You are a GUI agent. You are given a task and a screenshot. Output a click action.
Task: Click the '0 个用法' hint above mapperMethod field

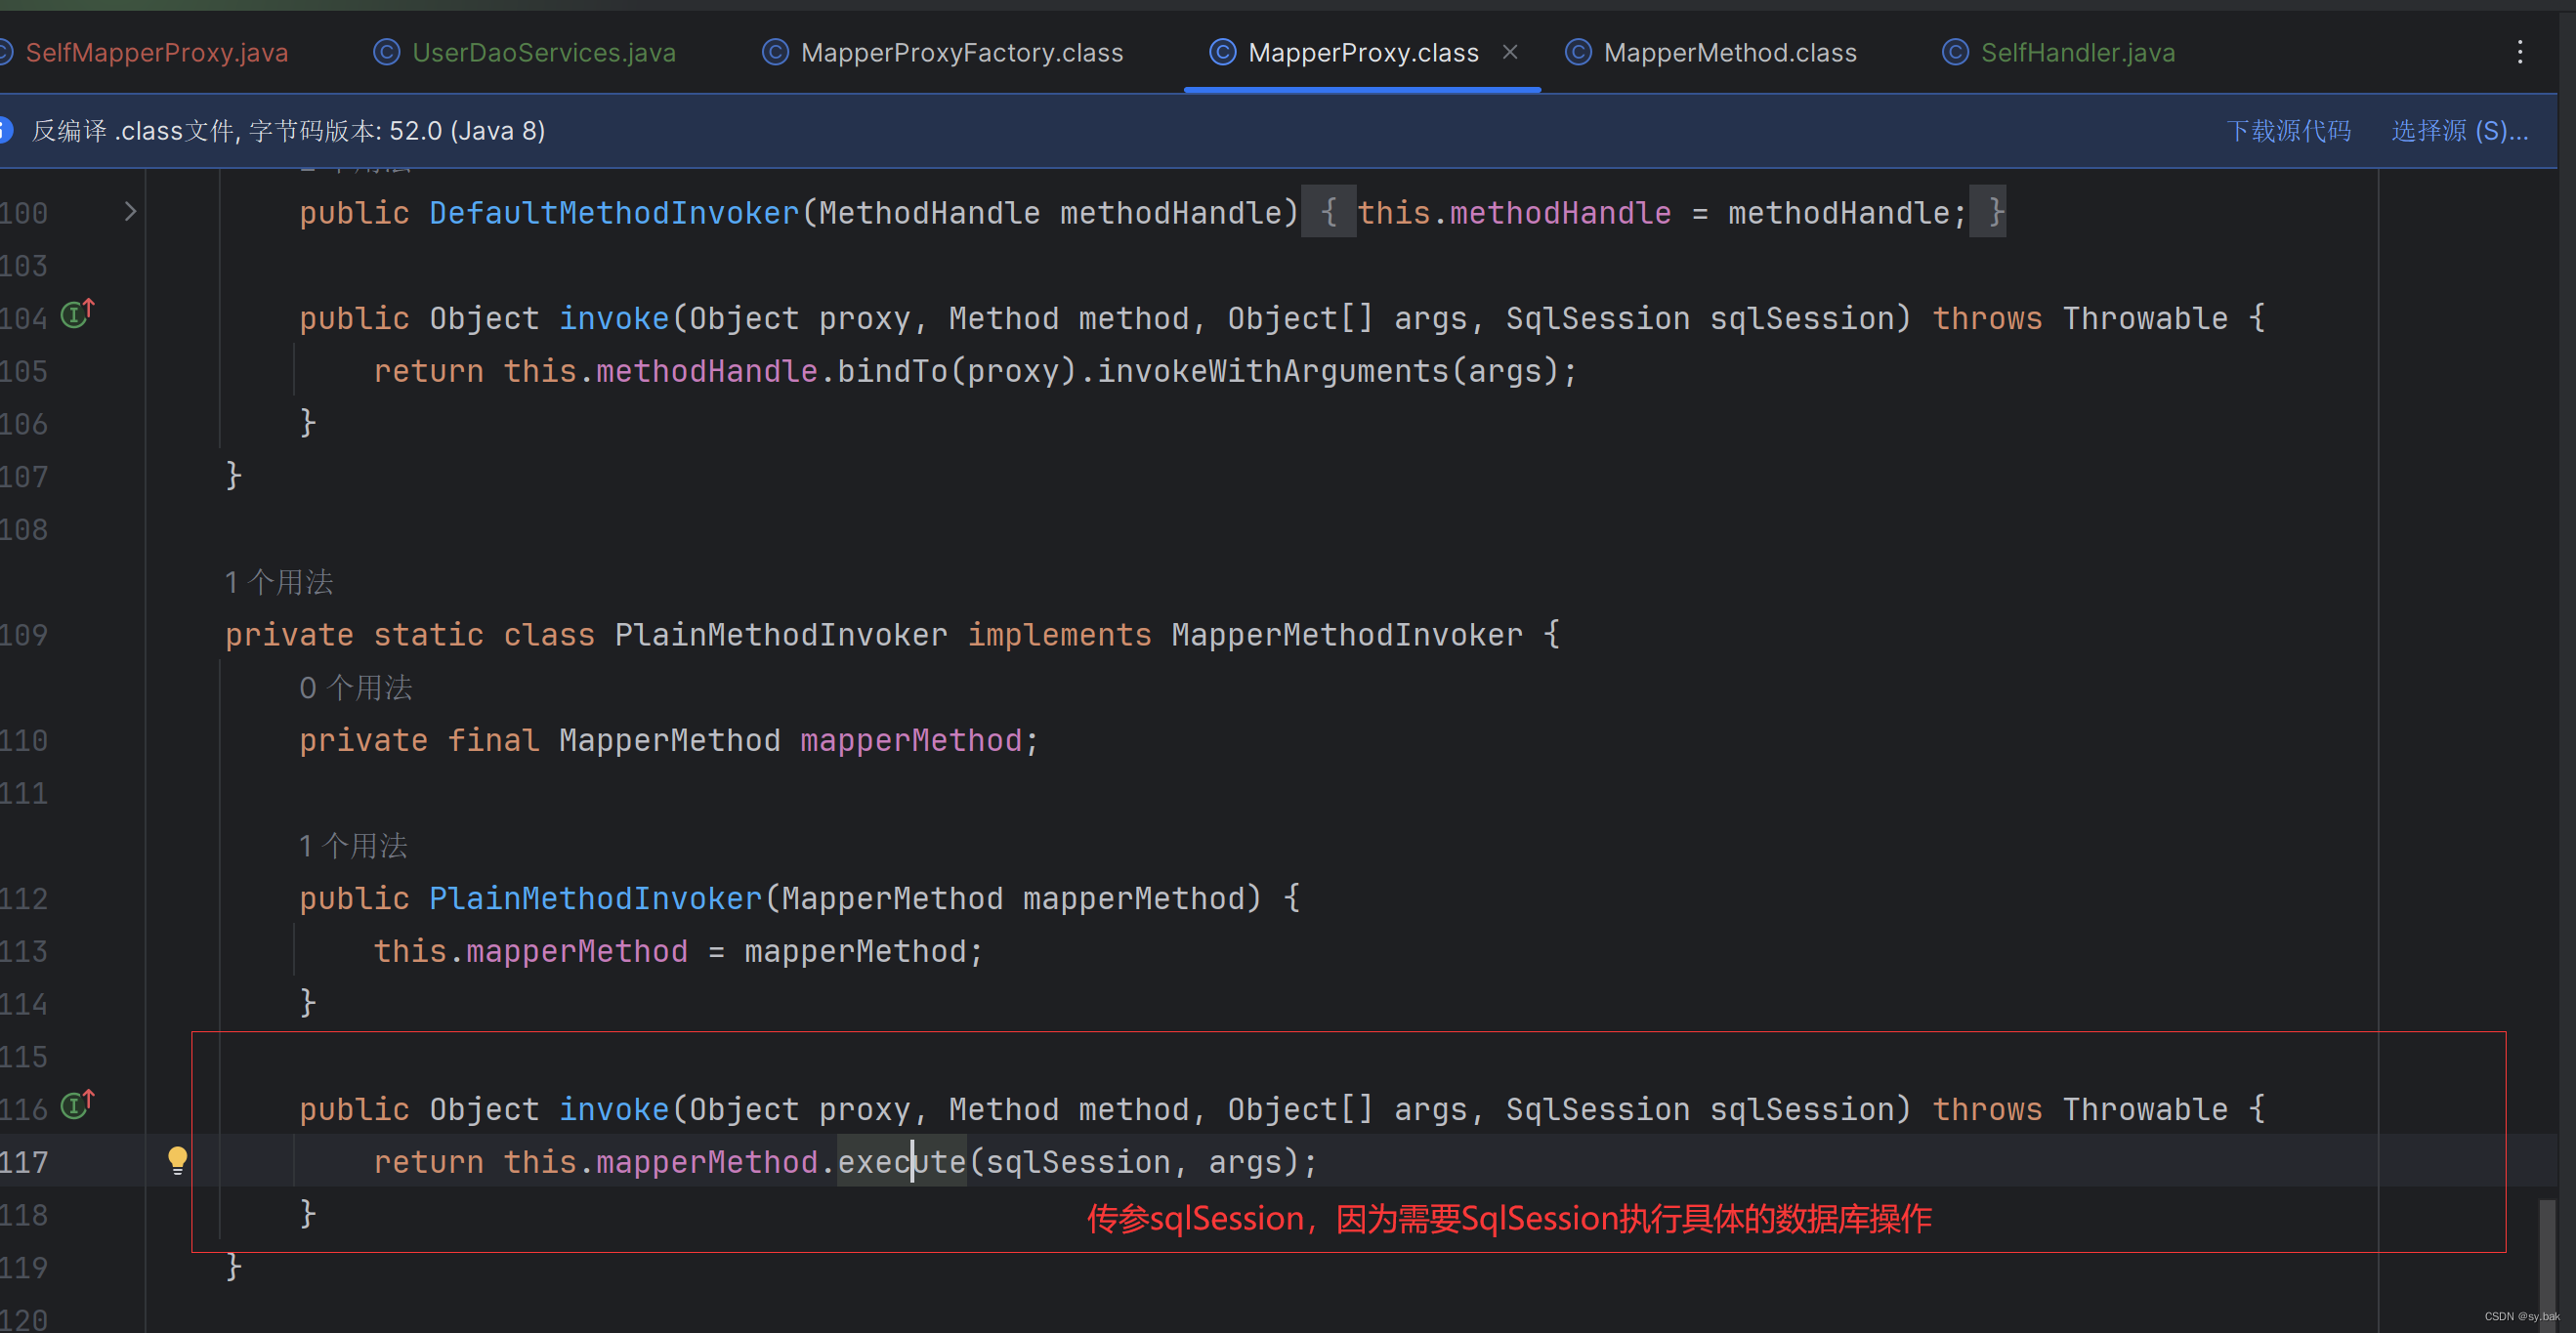coord(356,688)
